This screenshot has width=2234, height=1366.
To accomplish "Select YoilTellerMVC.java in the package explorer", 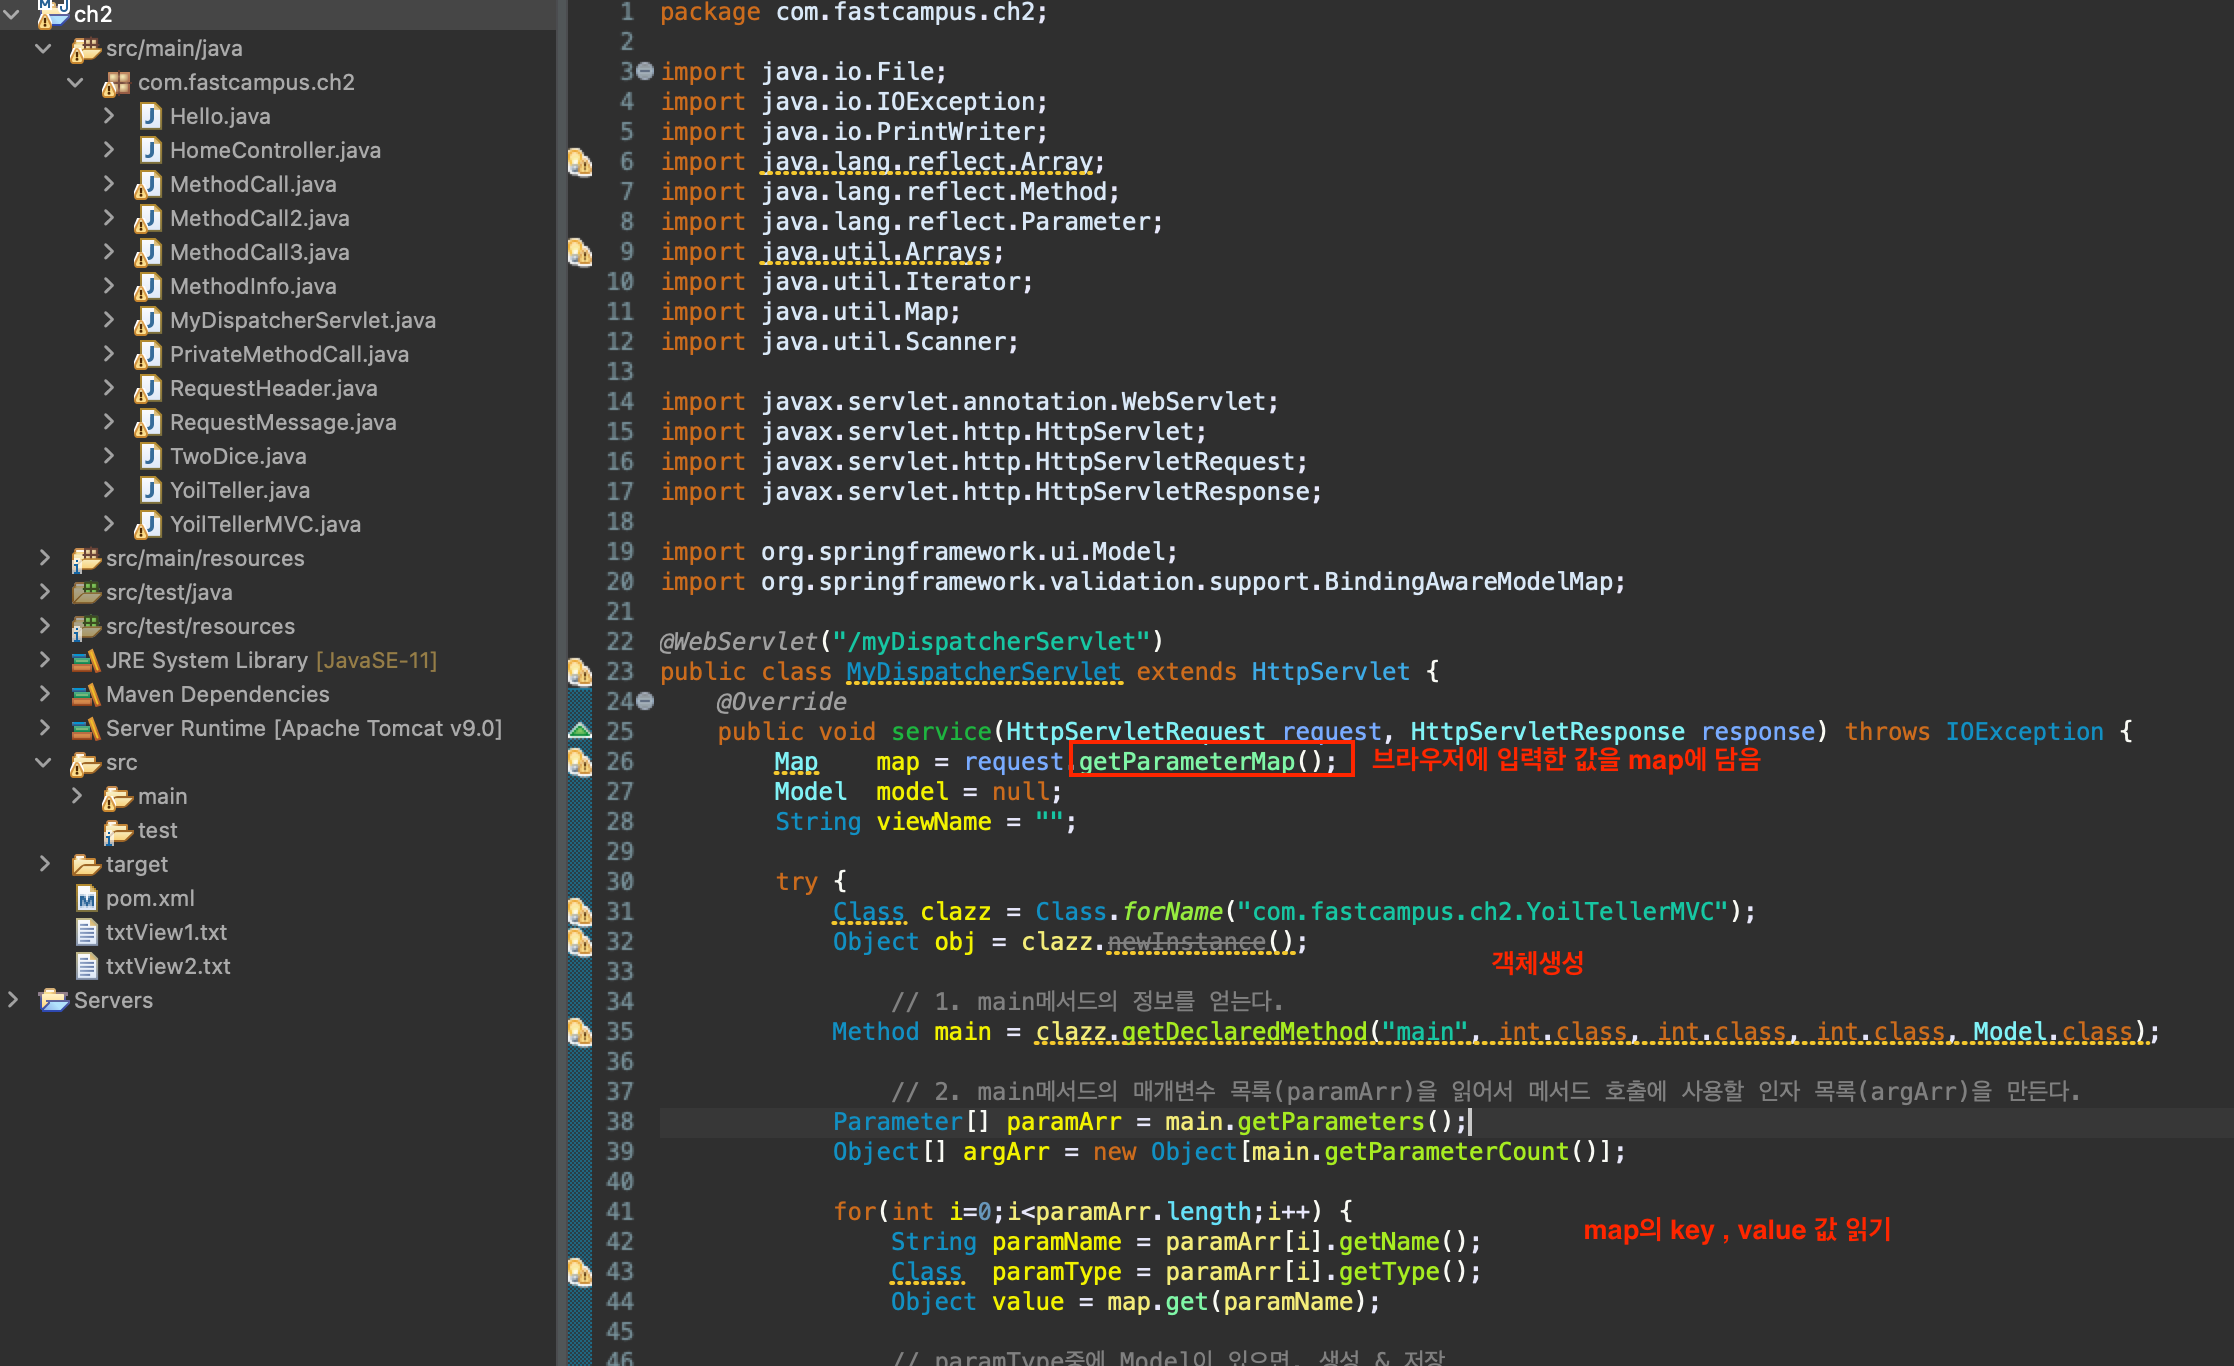I will click(265, 524).
